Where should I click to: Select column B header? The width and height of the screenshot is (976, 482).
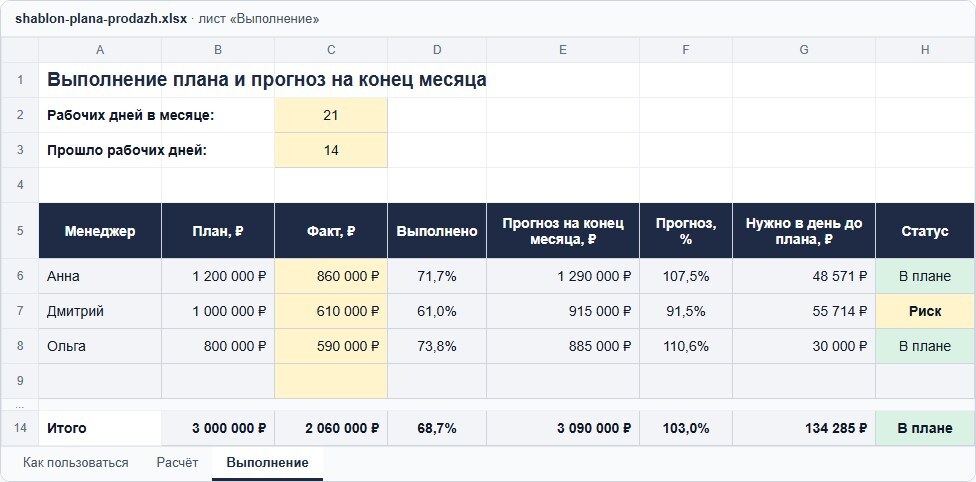pyautogui.click(x=218, y=50)
